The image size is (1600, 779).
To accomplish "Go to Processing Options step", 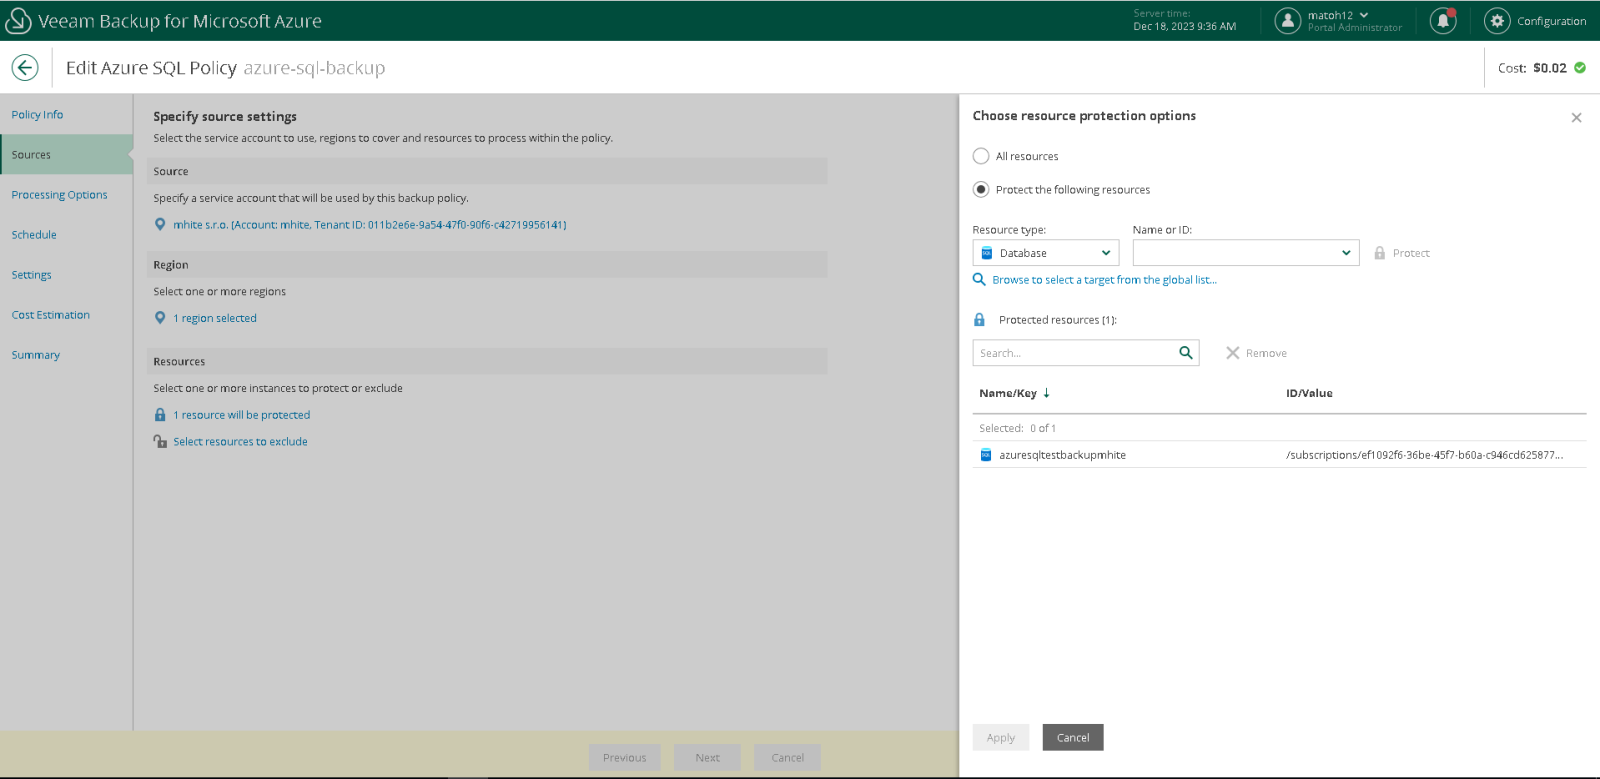I will pos(59,195).
